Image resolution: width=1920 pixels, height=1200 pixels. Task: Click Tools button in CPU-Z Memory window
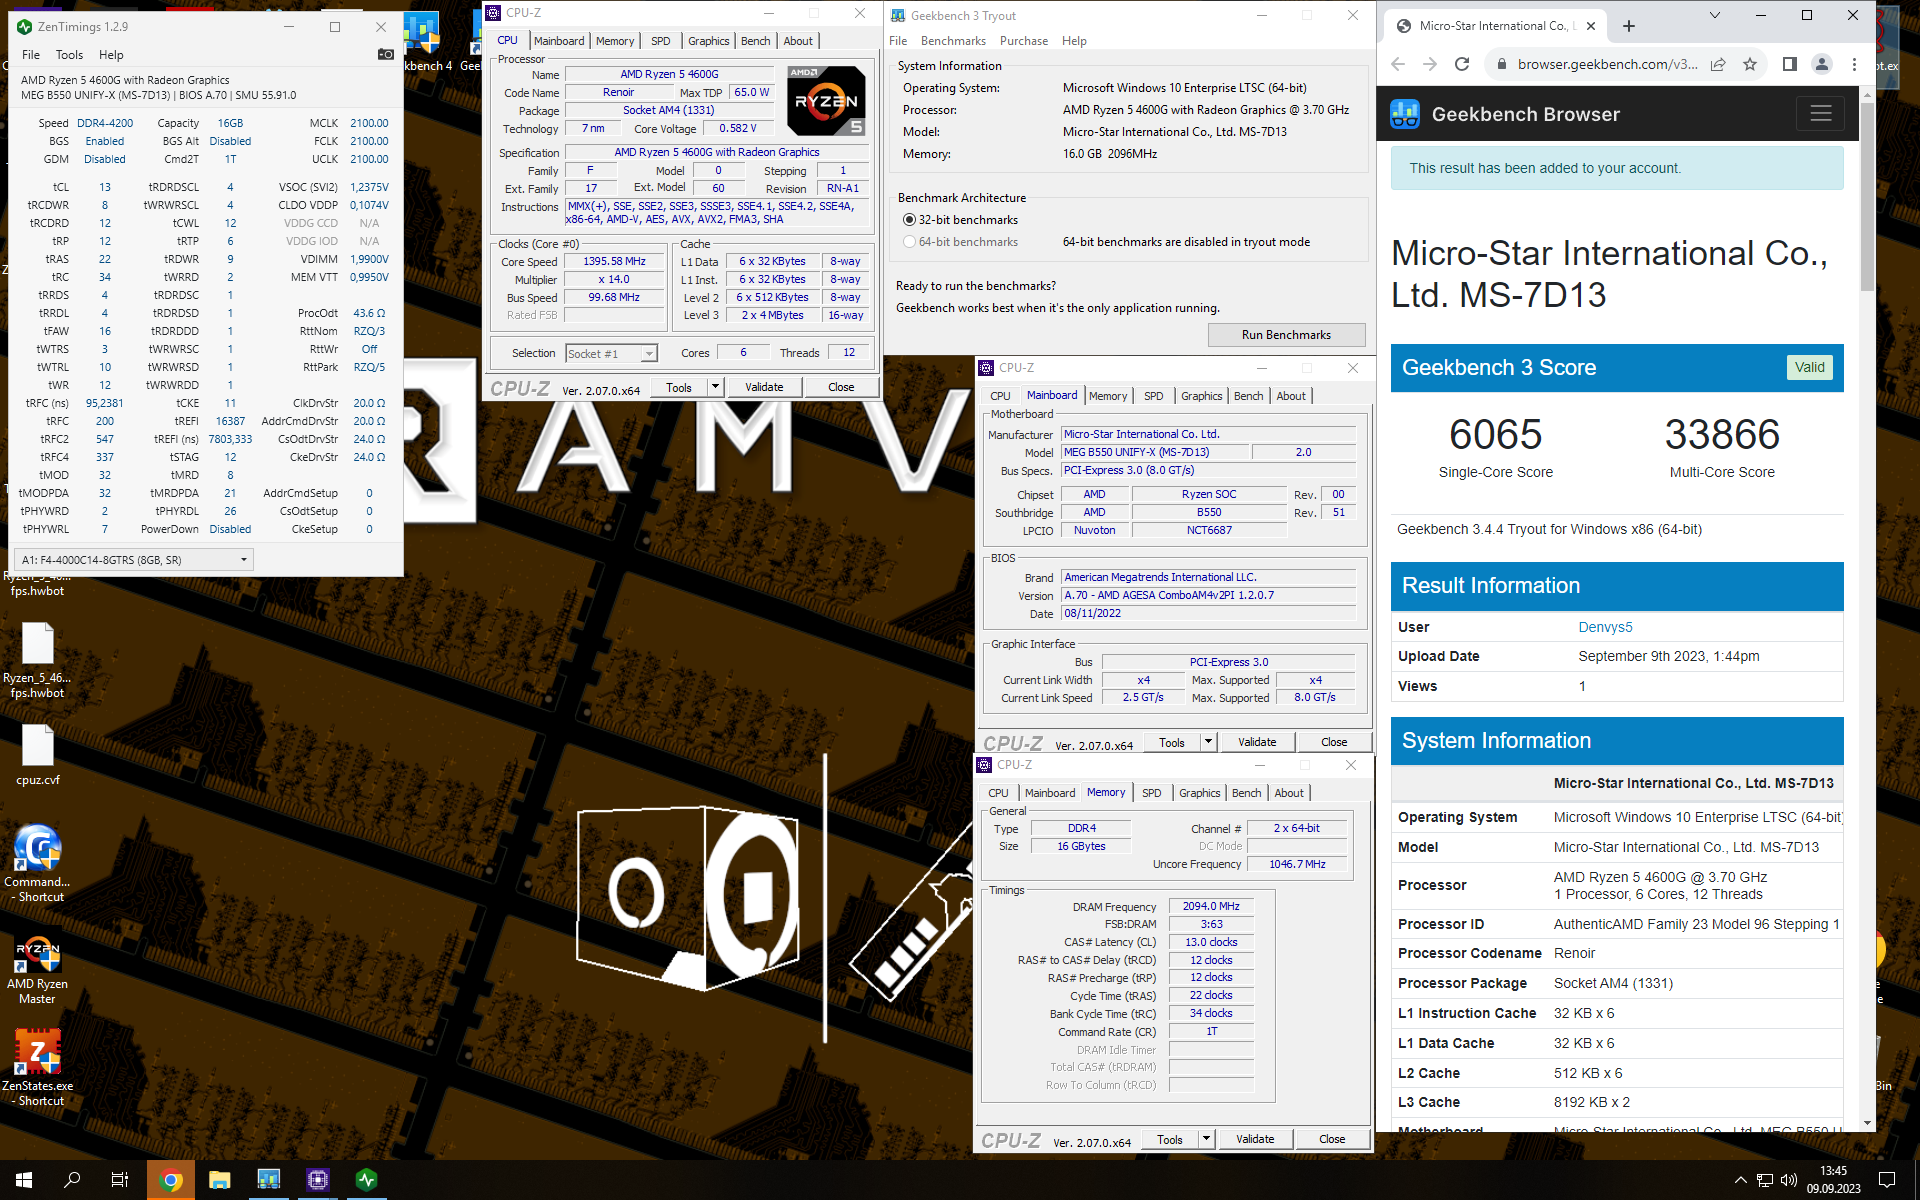point(1169,1139)
